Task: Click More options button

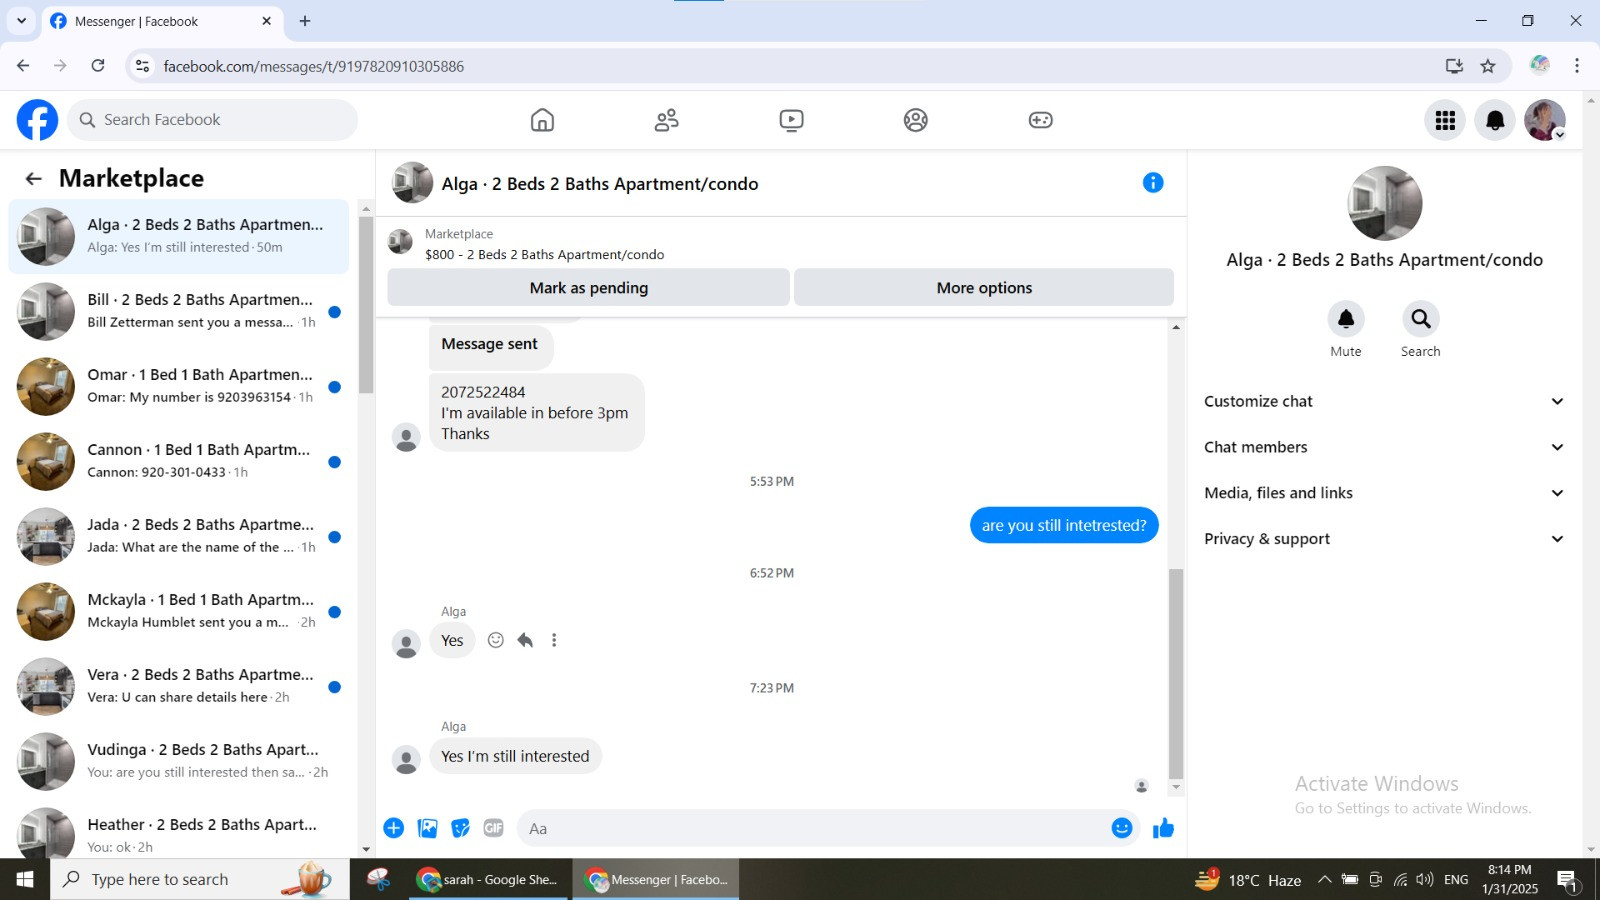Action: 984,288
